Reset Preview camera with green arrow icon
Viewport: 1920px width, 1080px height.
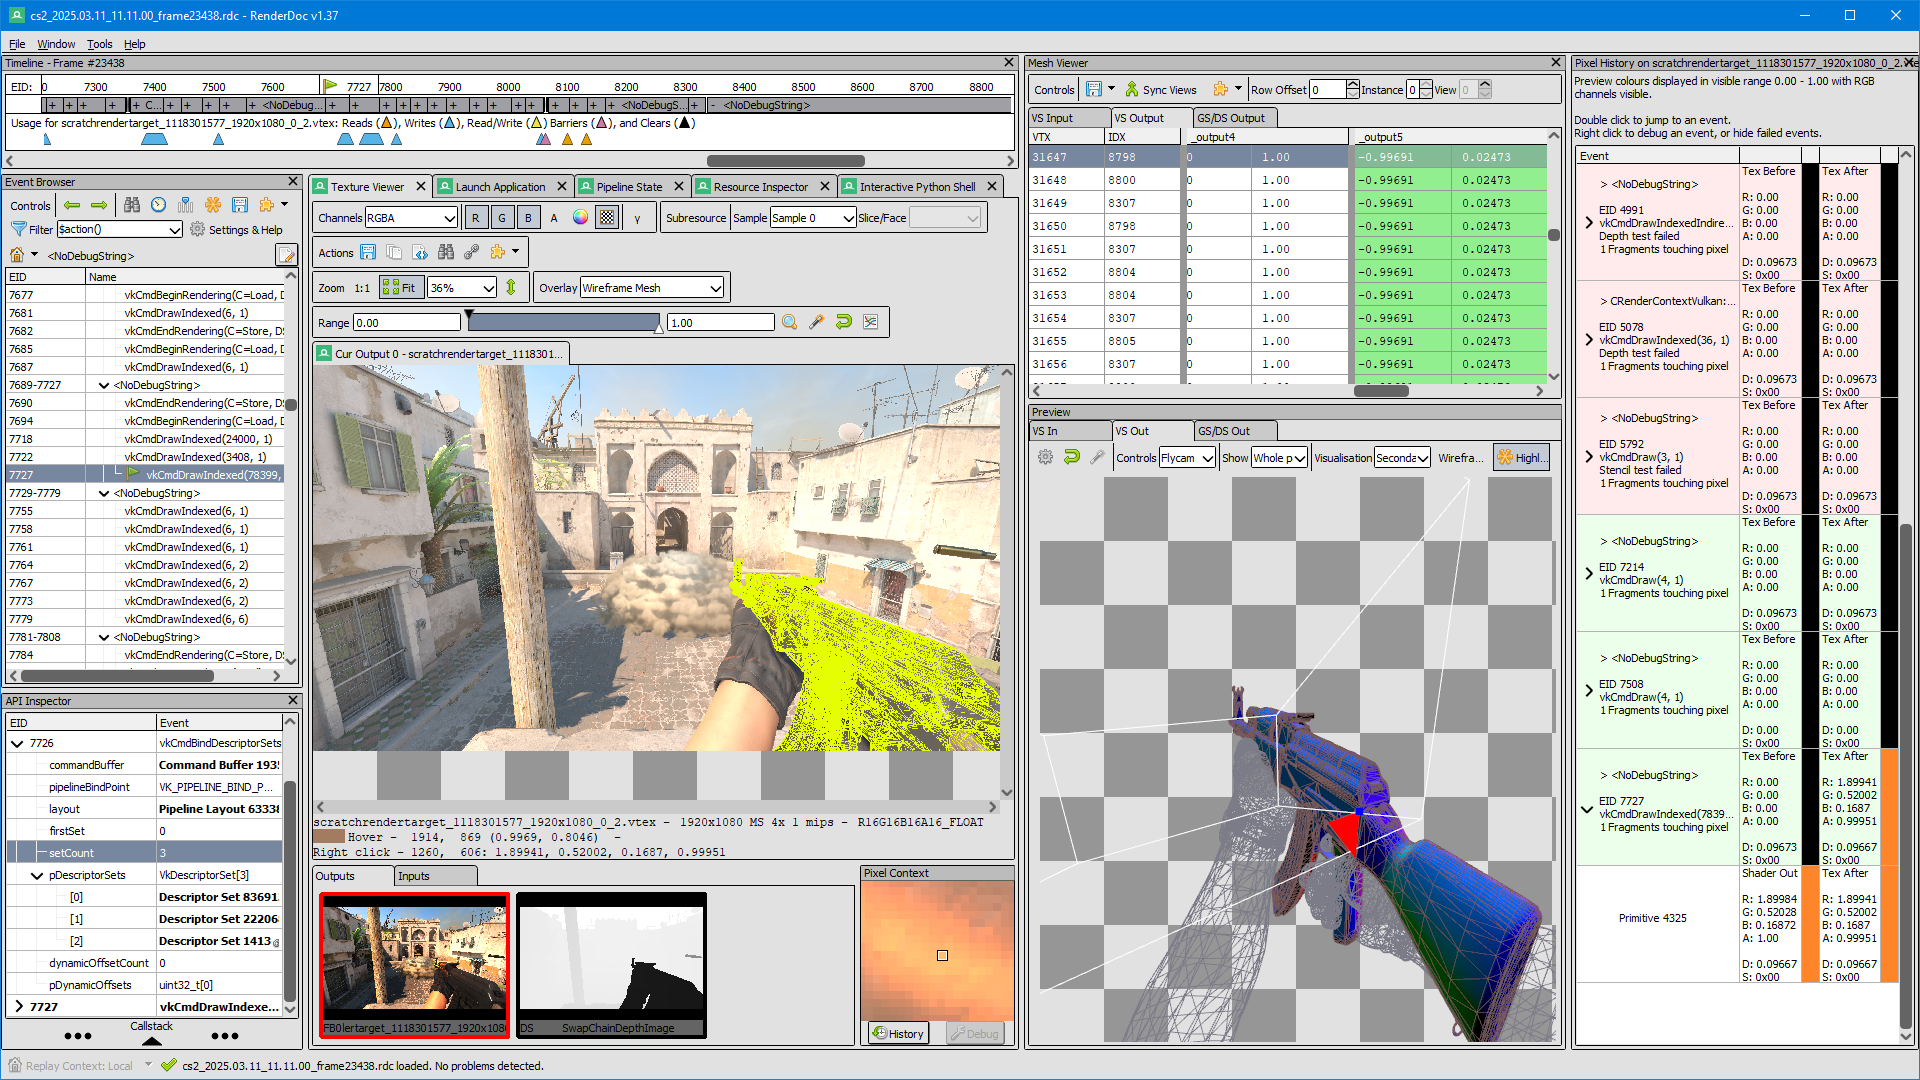[1072, 457]
